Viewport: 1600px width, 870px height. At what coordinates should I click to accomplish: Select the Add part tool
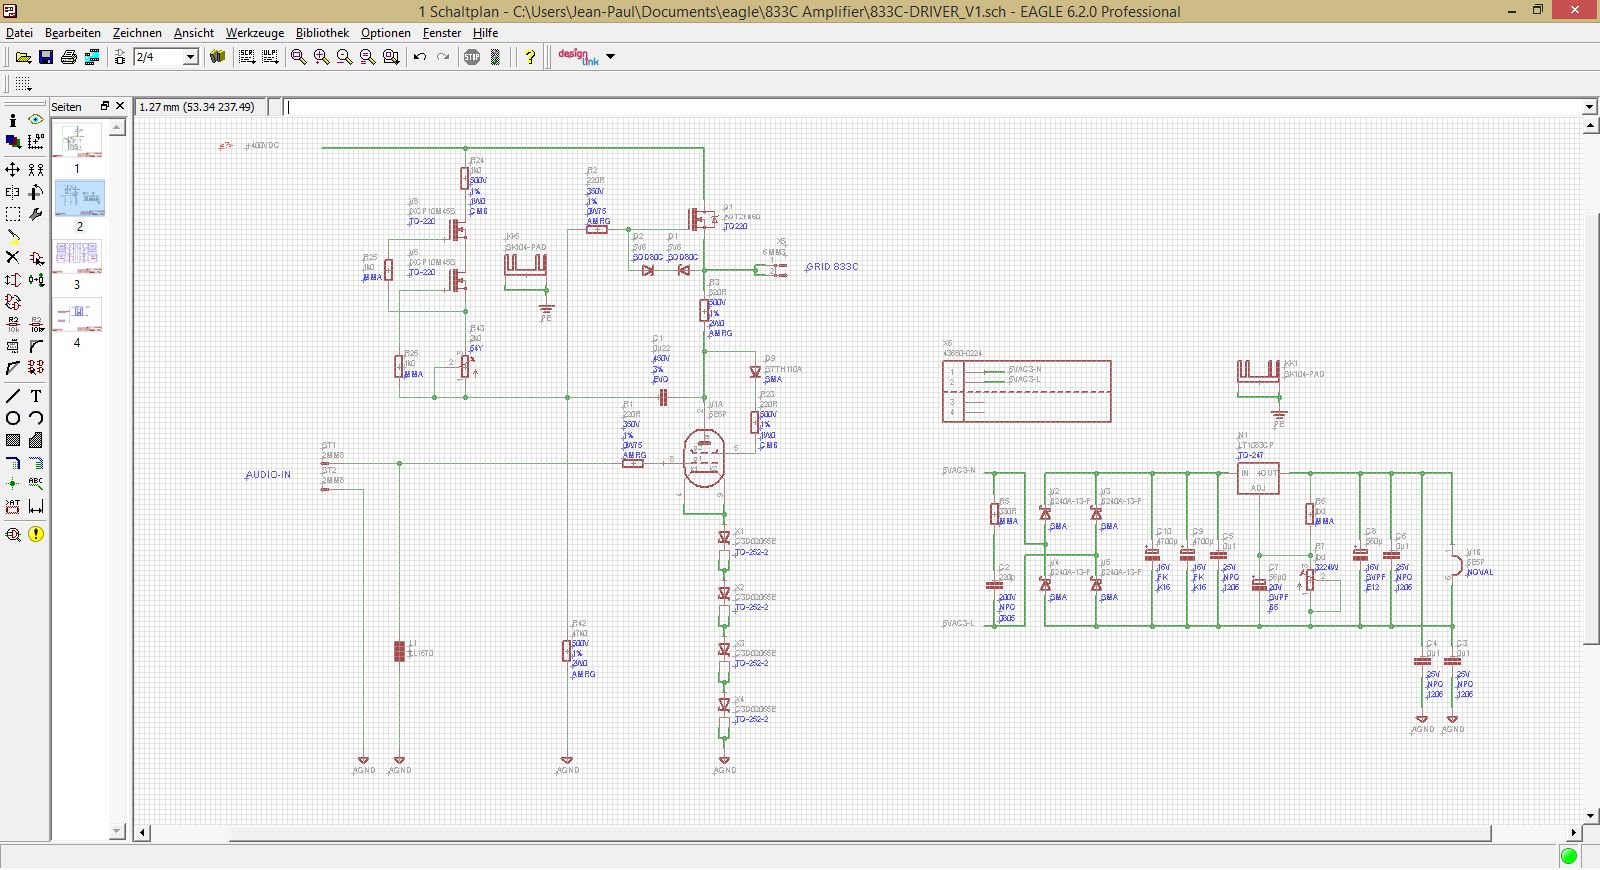click(36, 258)
